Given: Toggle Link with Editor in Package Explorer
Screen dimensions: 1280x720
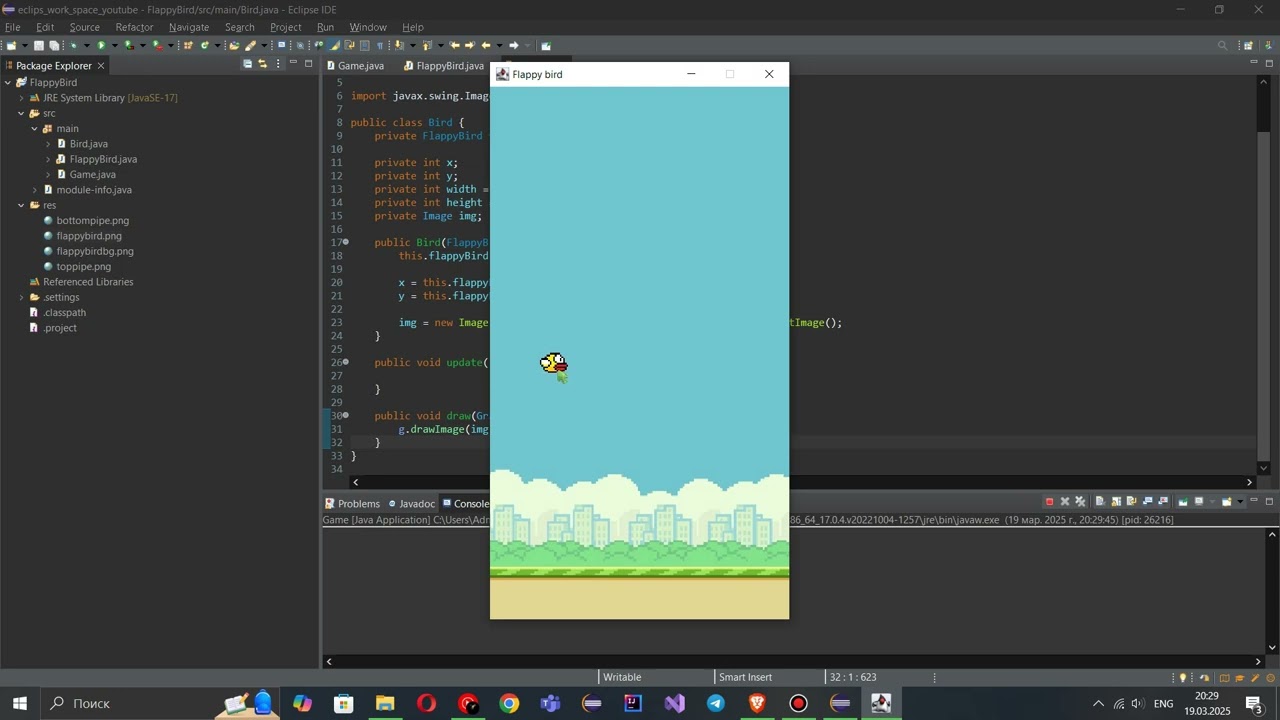Looking at the screenshot, I should pyautogui.click(x=263, y=64).
